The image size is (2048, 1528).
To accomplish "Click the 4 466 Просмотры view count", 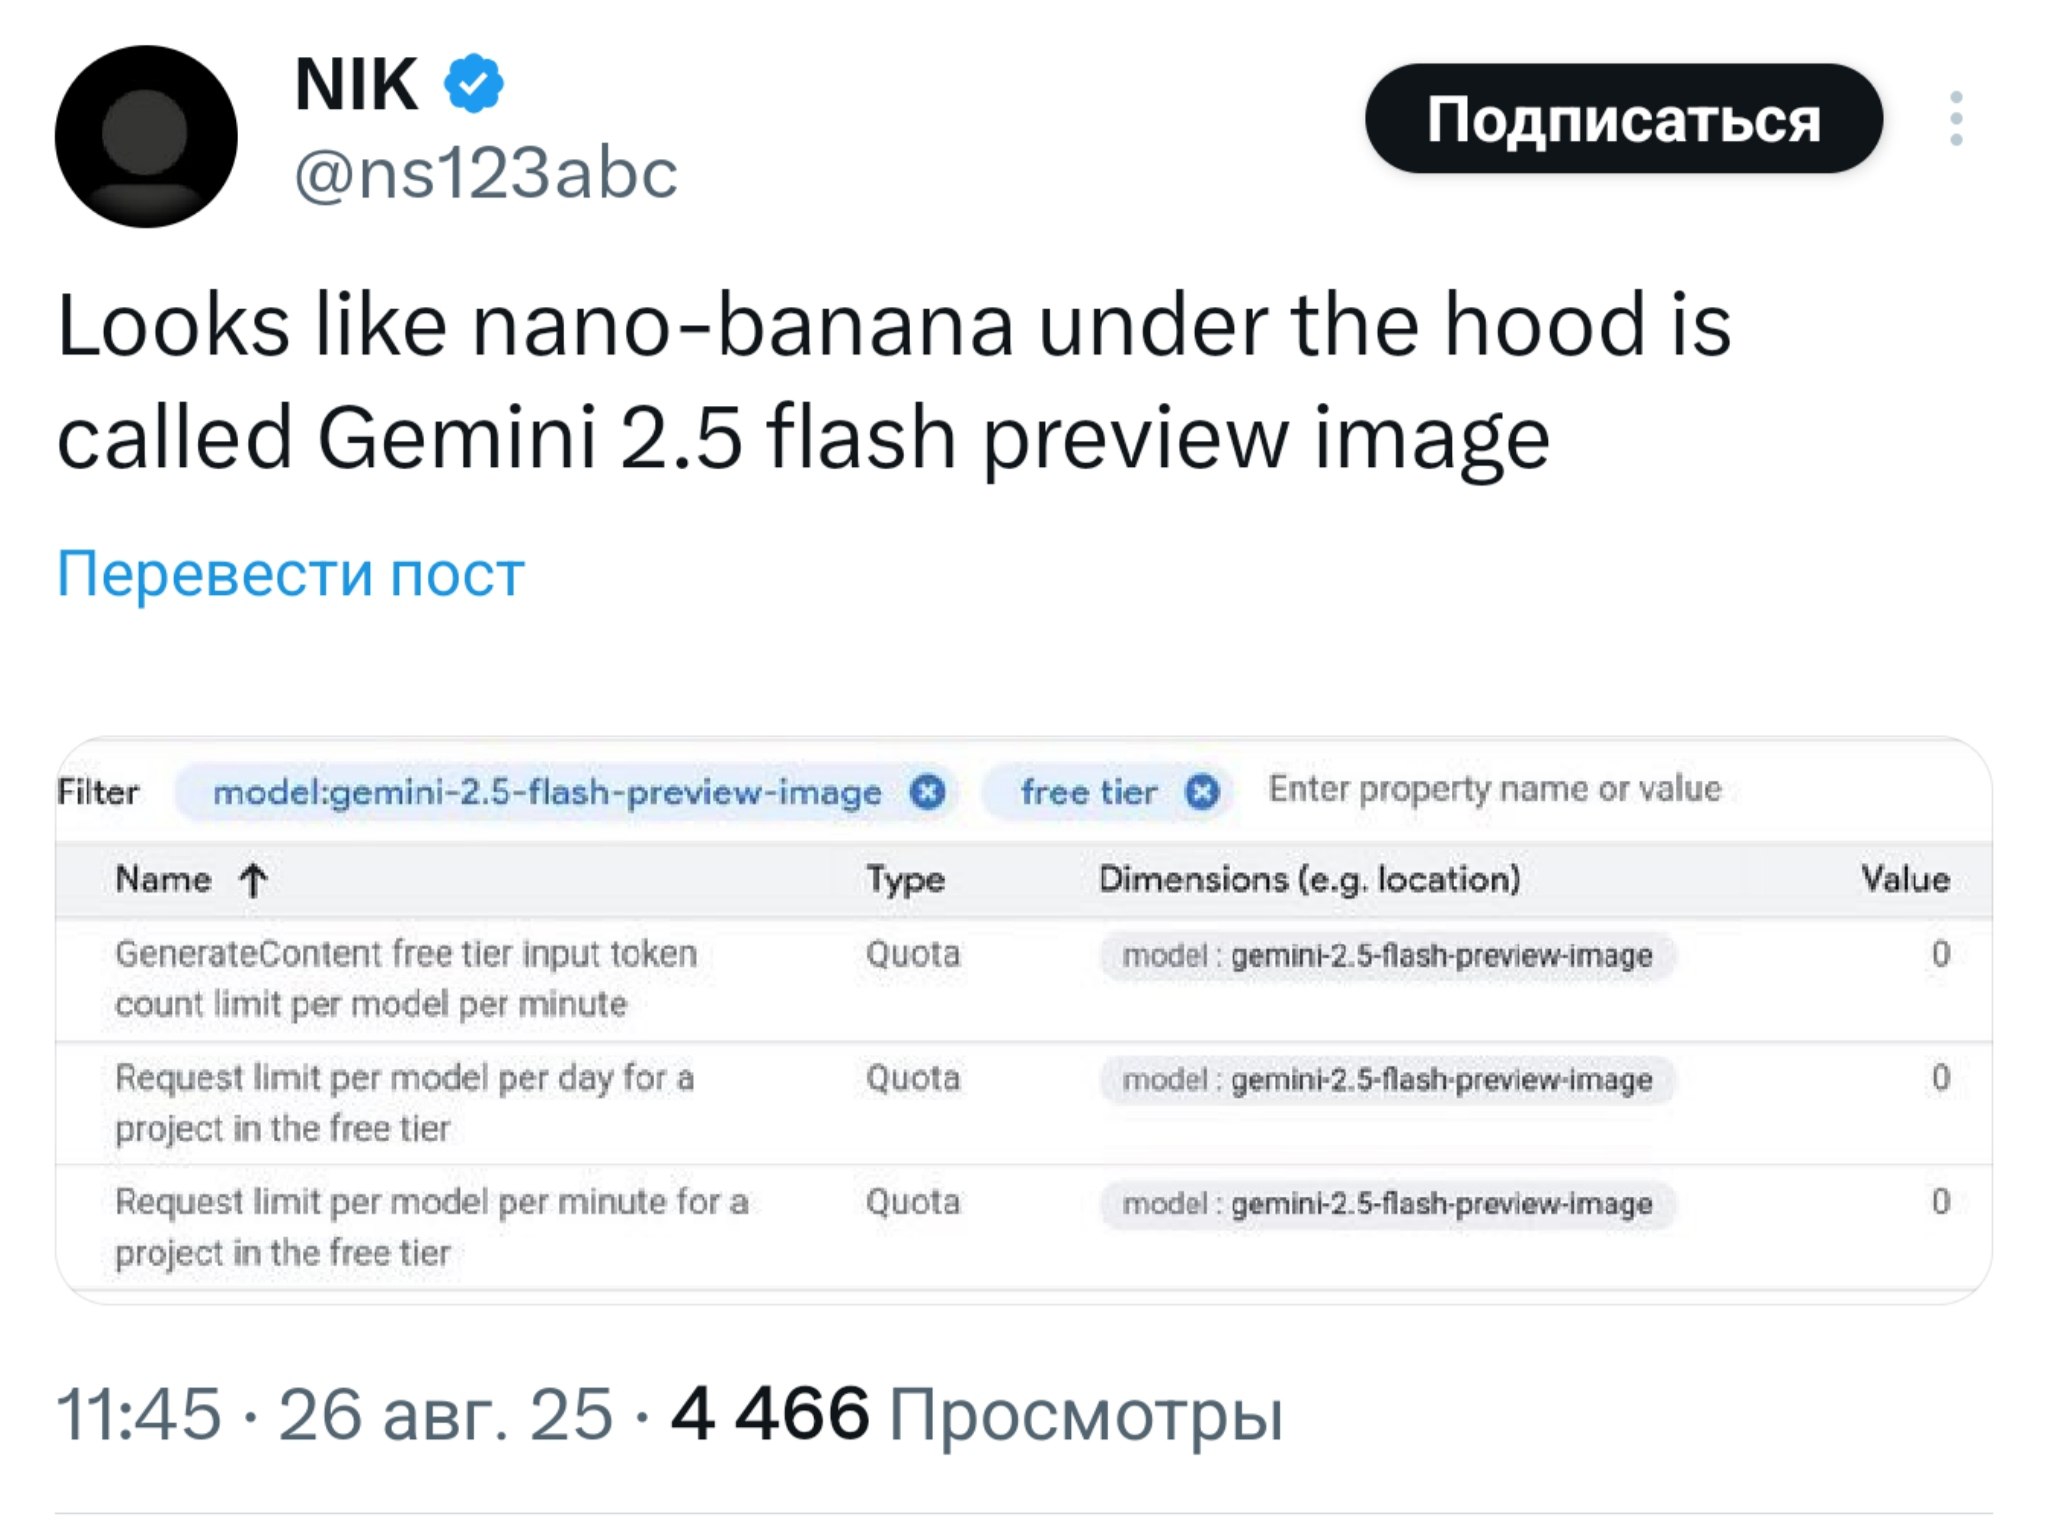I will [976, 1414].
